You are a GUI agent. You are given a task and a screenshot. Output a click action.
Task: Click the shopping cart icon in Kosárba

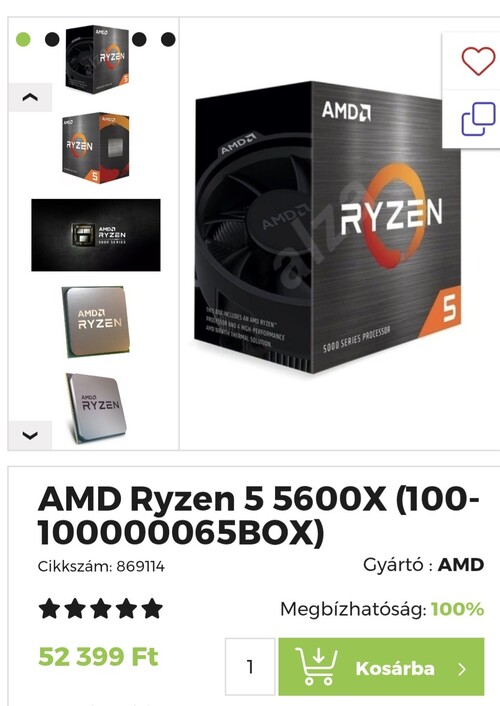coord(317,666)
